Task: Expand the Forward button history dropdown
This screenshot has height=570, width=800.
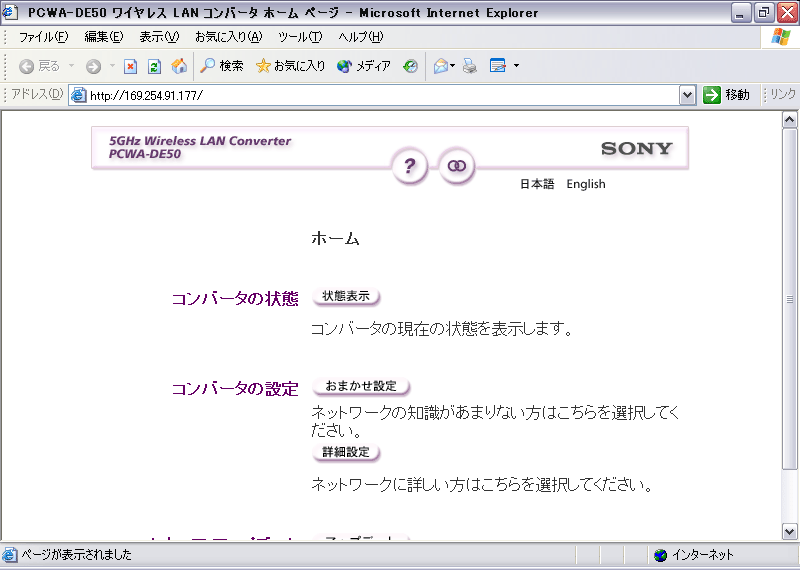Action: (112, 66)
